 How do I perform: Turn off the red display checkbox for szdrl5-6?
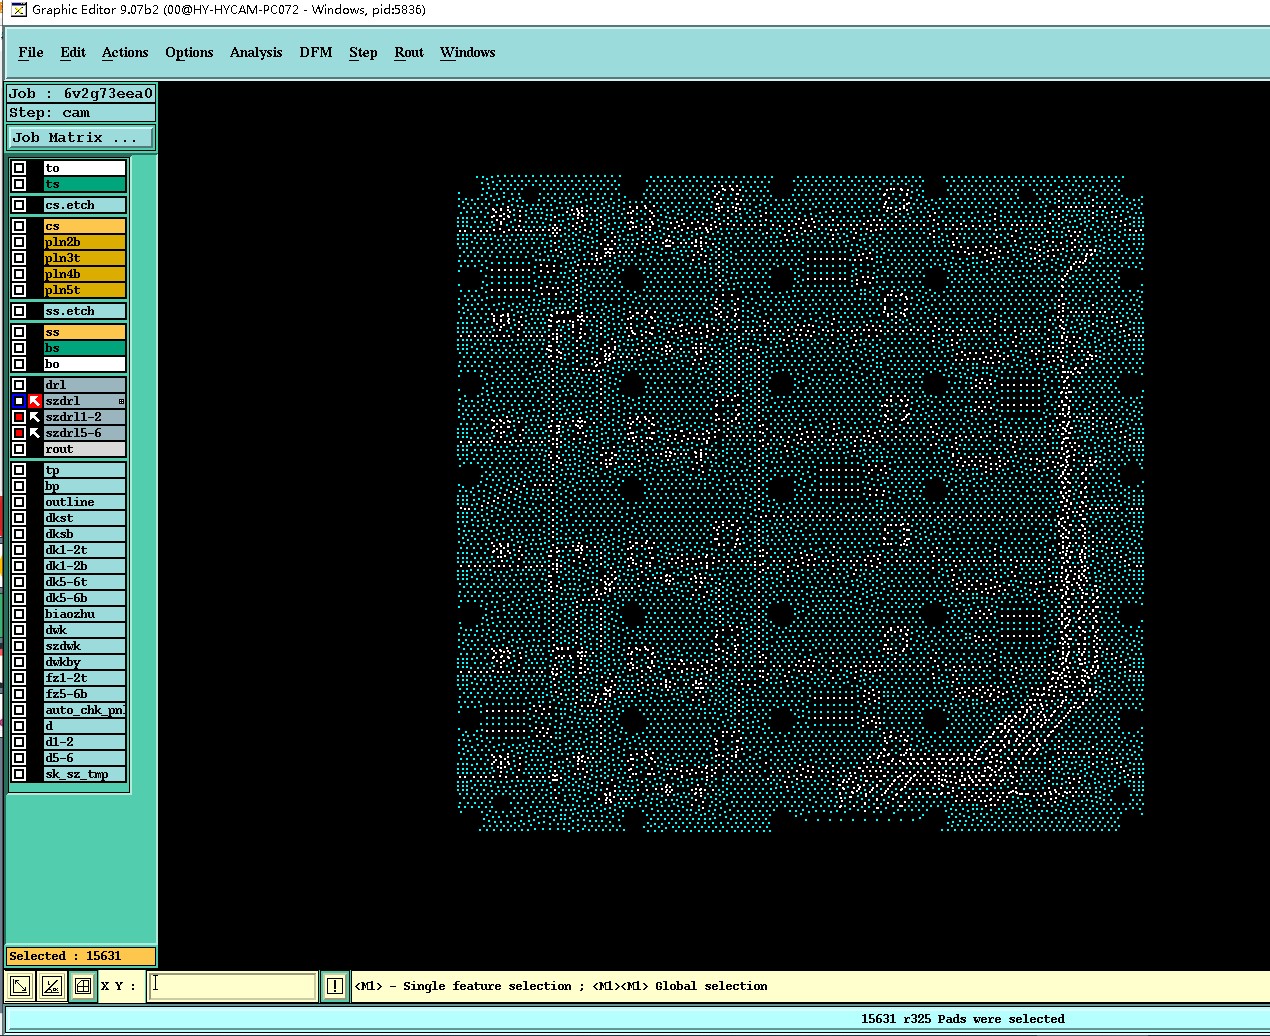19,433
